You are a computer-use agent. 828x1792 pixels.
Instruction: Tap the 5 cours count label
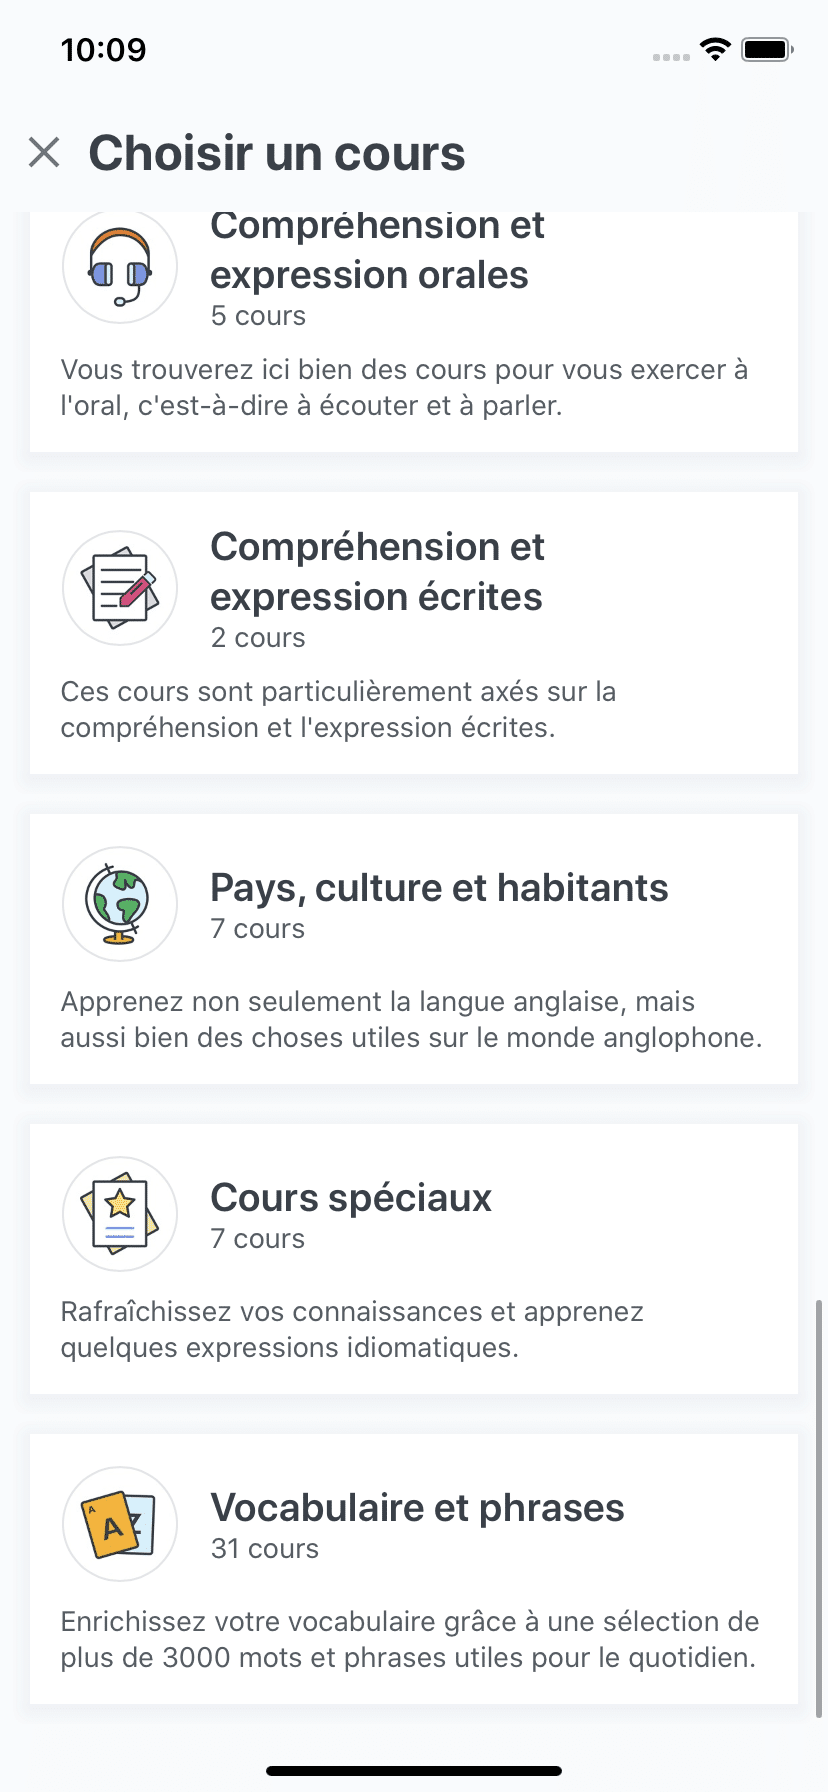pyautogui.click(x=258, y=316)
